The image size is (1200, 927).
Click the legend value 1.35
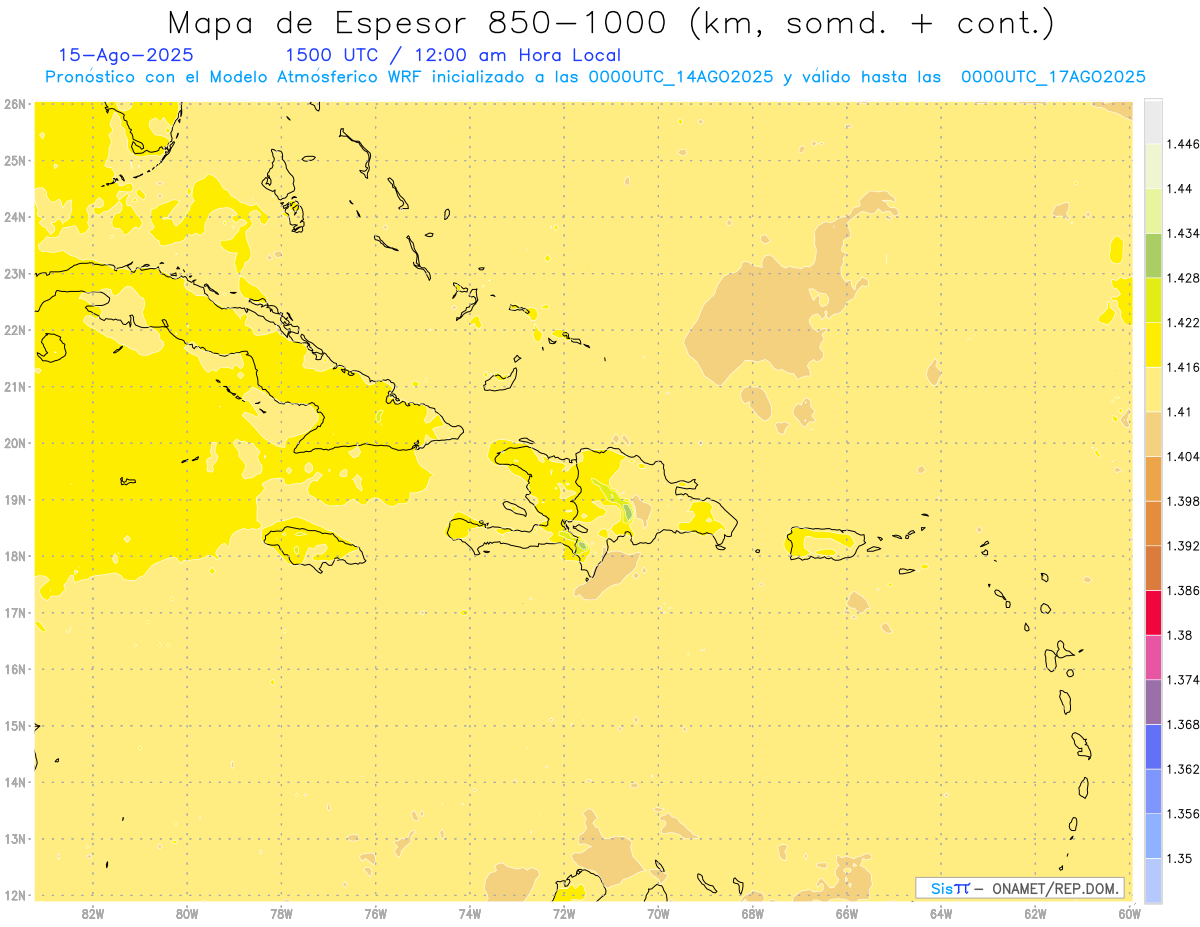(1180, 858)
